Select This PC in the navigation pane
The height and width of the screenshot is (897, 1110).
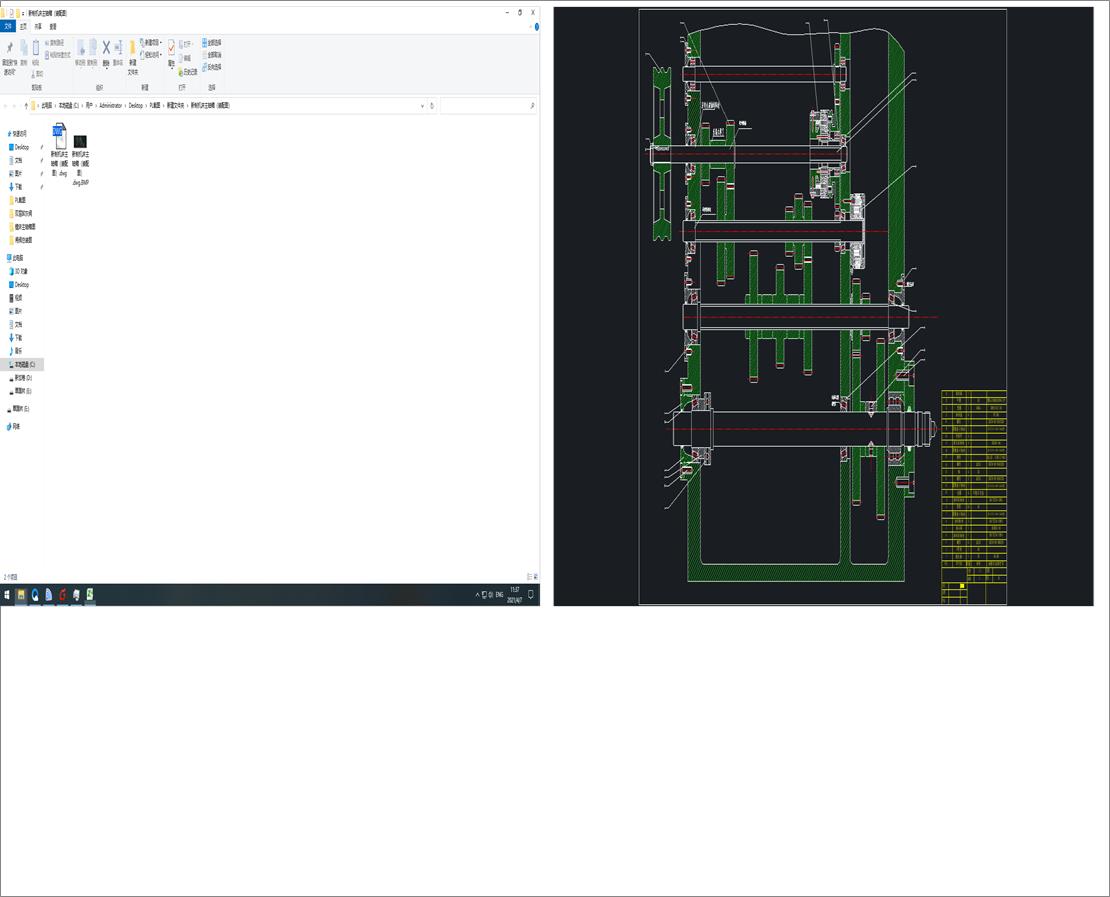click(16, 258)
